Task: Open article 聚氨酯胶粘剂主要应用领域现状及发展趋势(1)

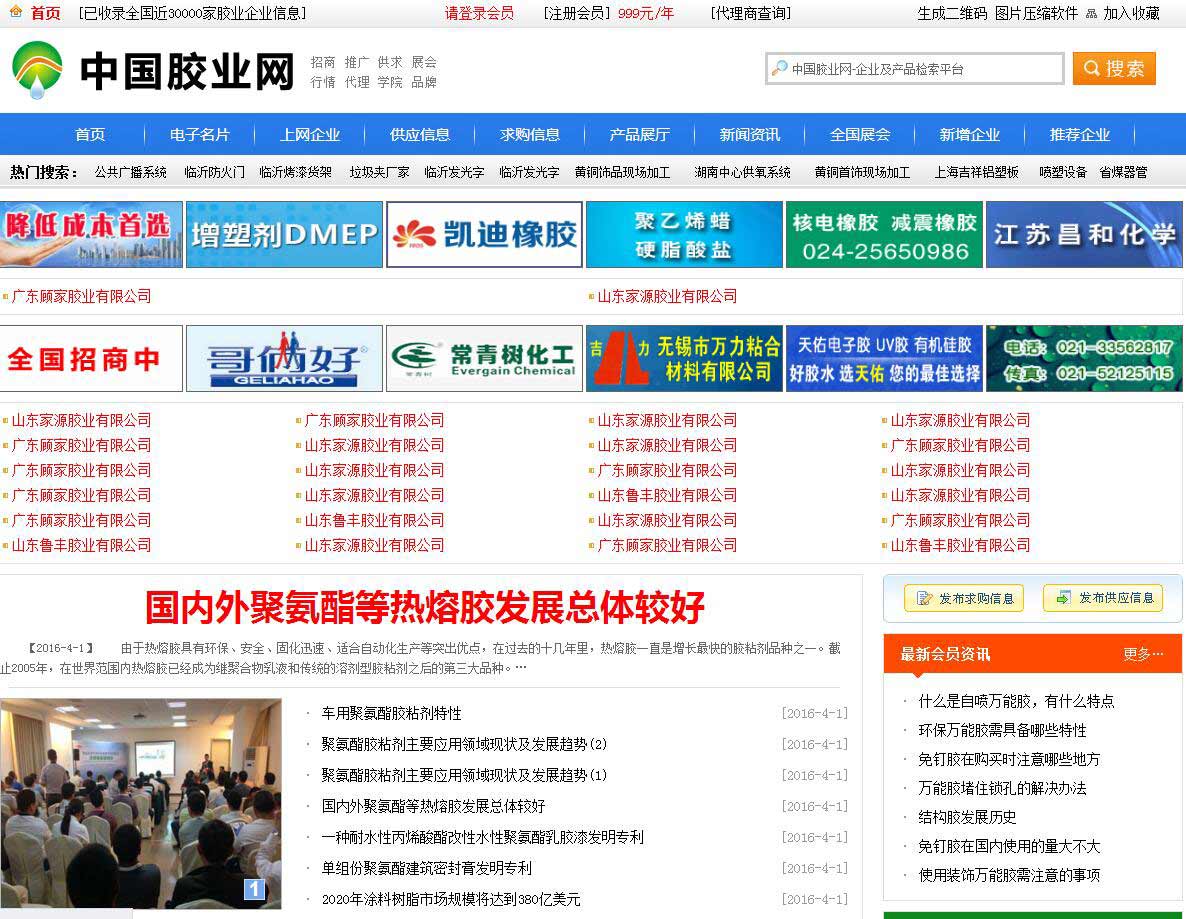Action: 464,775
